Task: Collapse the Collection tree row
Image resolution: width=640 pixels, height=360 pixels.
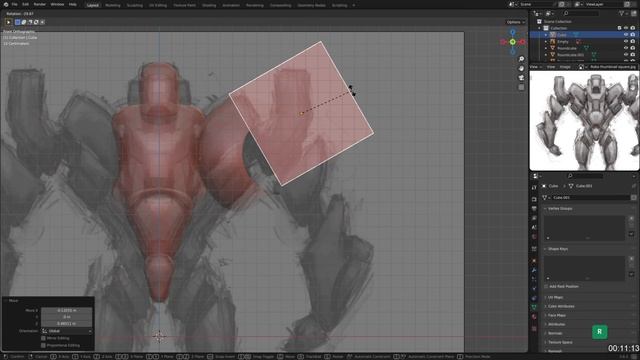Action: [x=540, y=28]
